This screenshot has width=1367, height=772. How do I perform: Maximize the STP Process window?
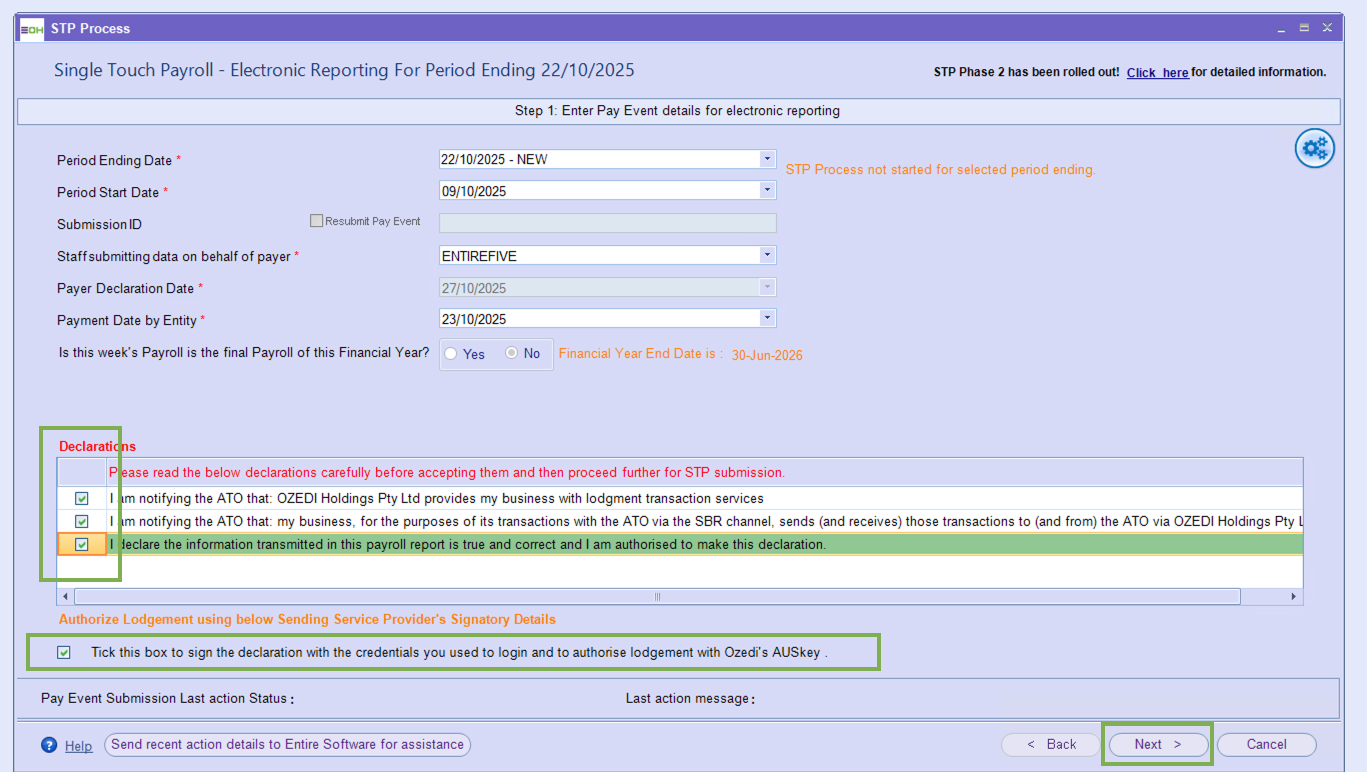[x=1304, y=28]
